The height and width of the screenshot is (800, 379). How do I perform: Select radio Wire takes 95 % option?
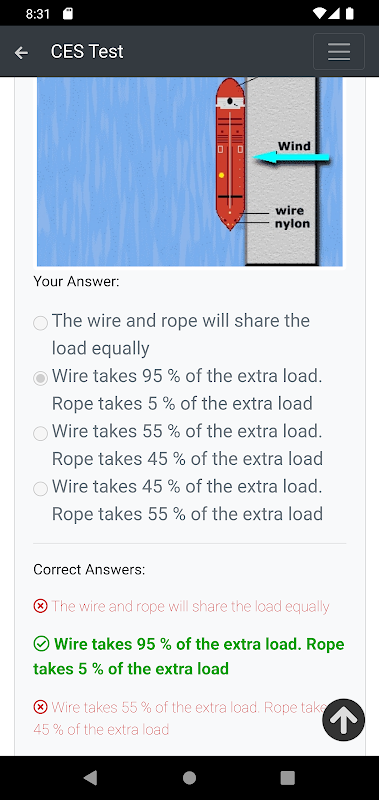click(x=40, y=378)
